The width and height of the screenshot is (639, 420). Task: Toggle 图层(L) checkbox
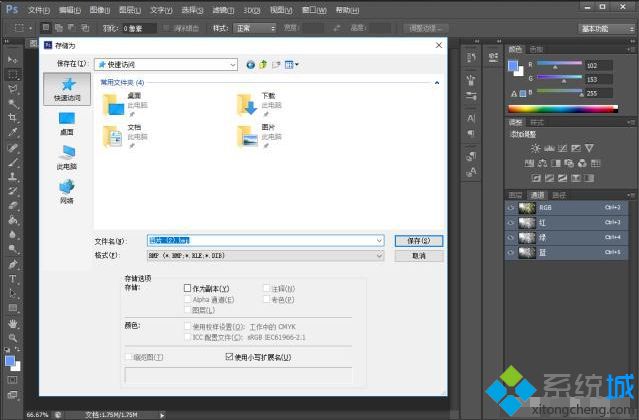(187, 310)
